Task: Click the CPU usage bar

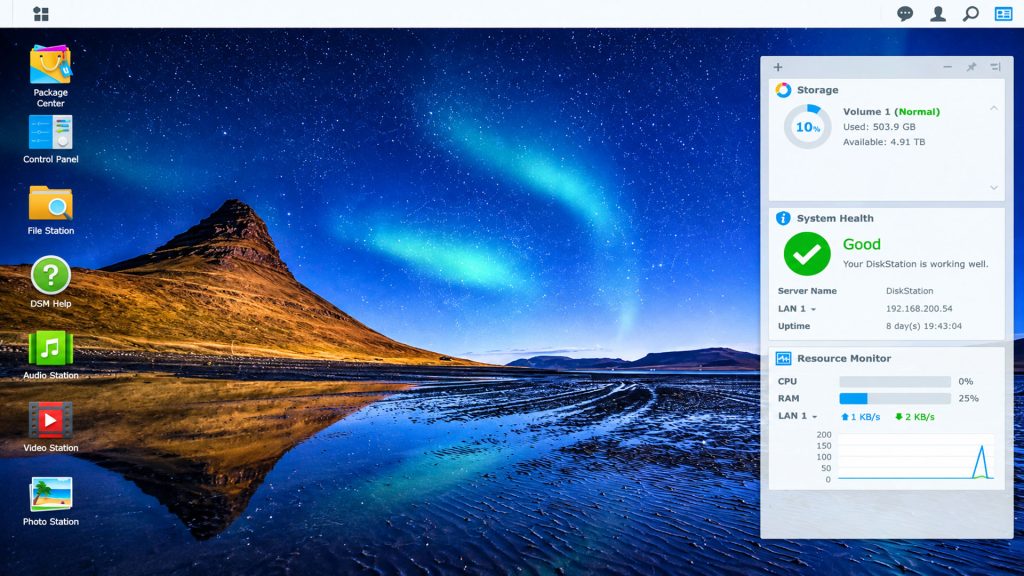Action: pyautogui.click(x=895, y=381)
